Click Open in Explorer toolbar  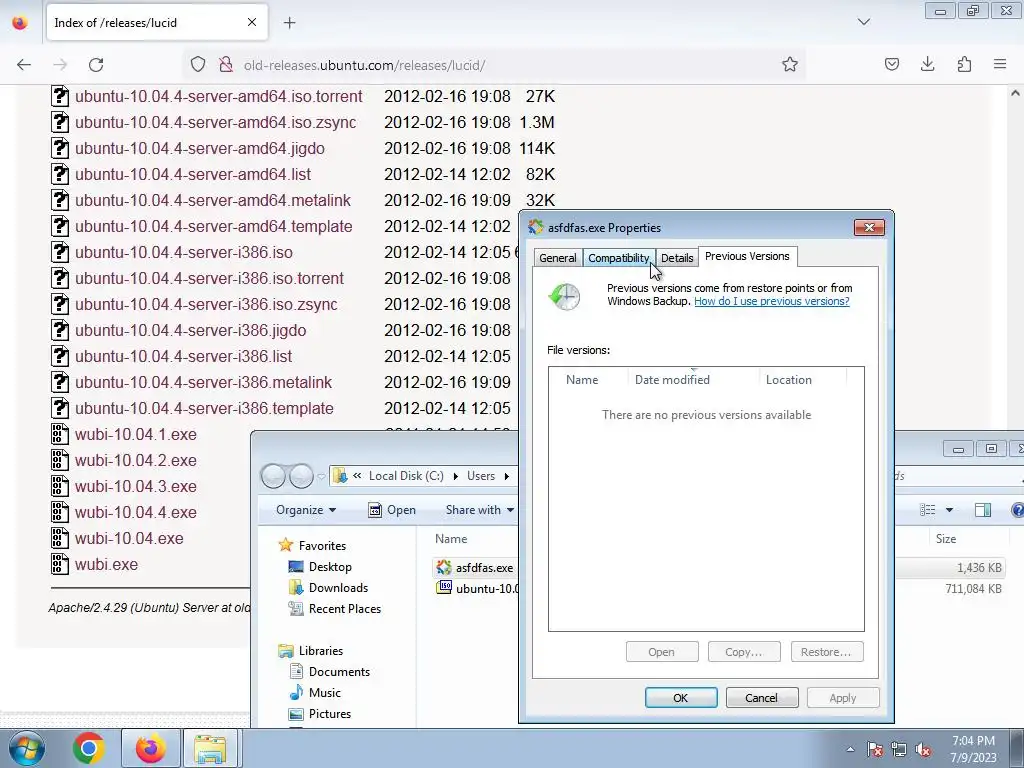(x=392, y=510)
